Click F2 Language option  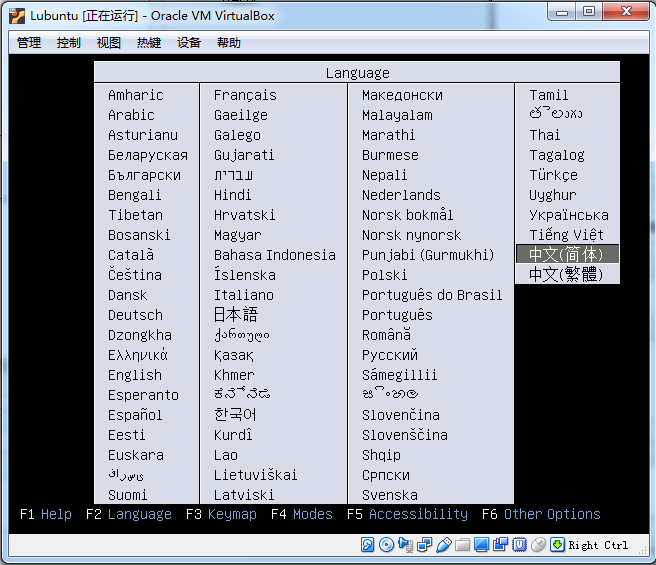(x=129, y=514)
